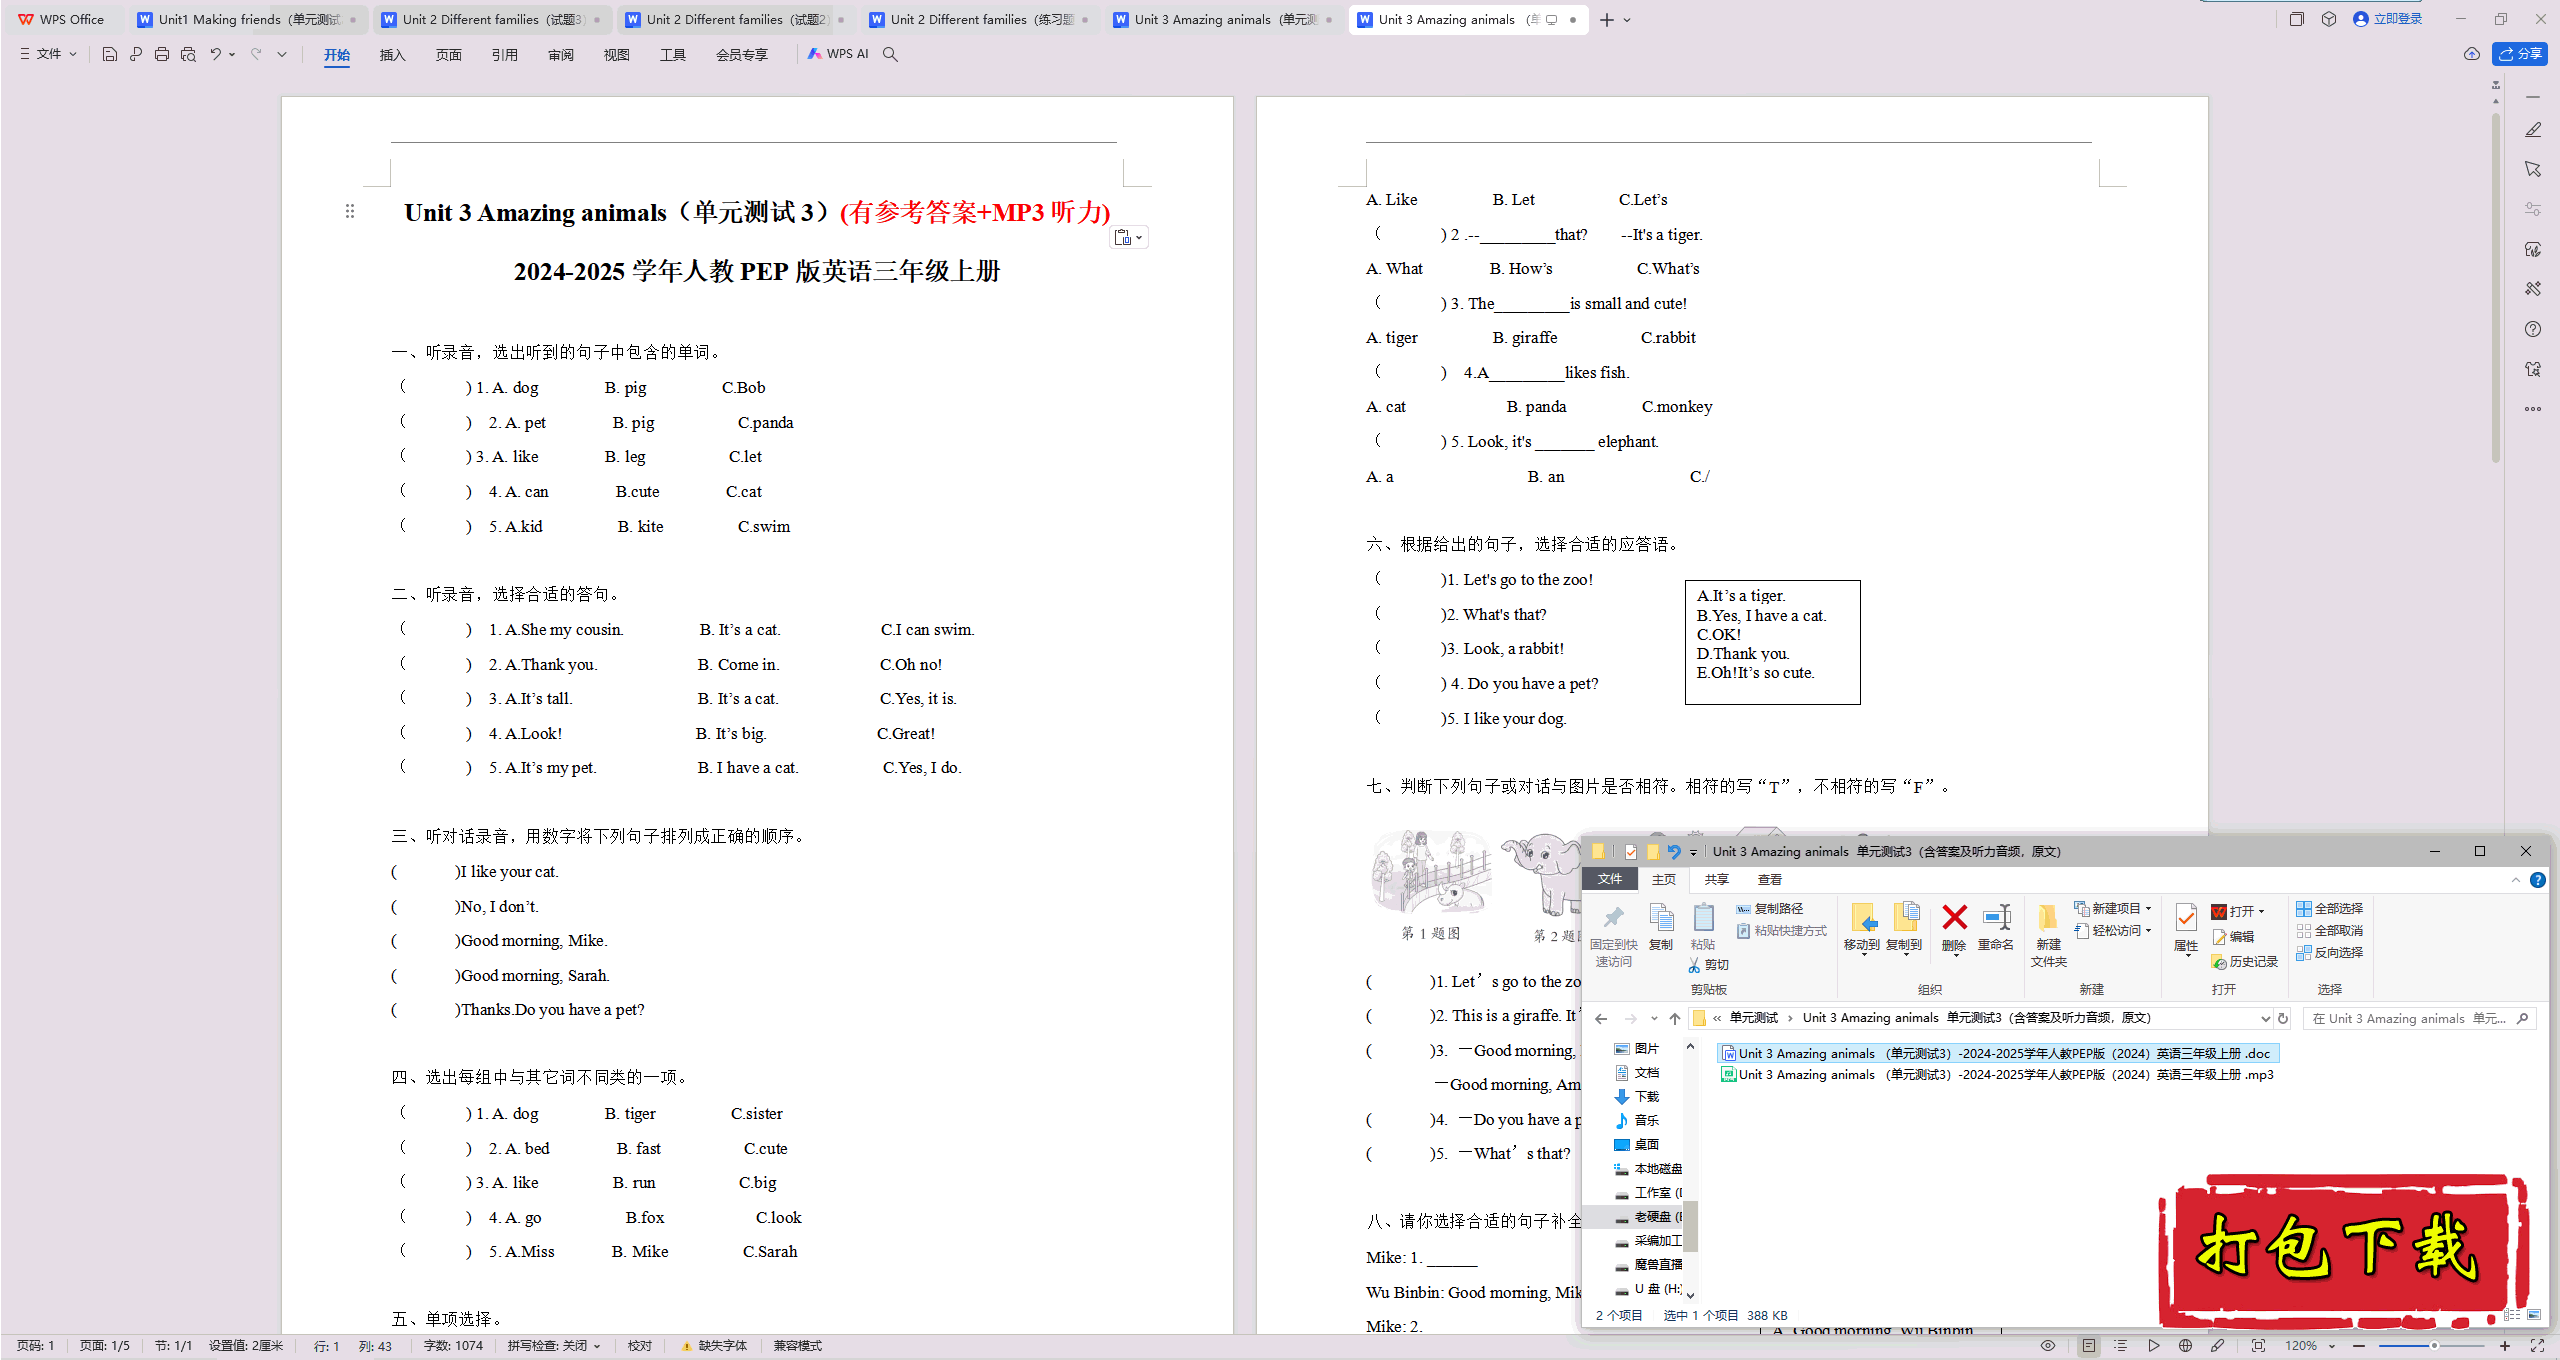Click paste options icon near document title
The width and height of the screenshot is (2560, 1360).
1130,237
